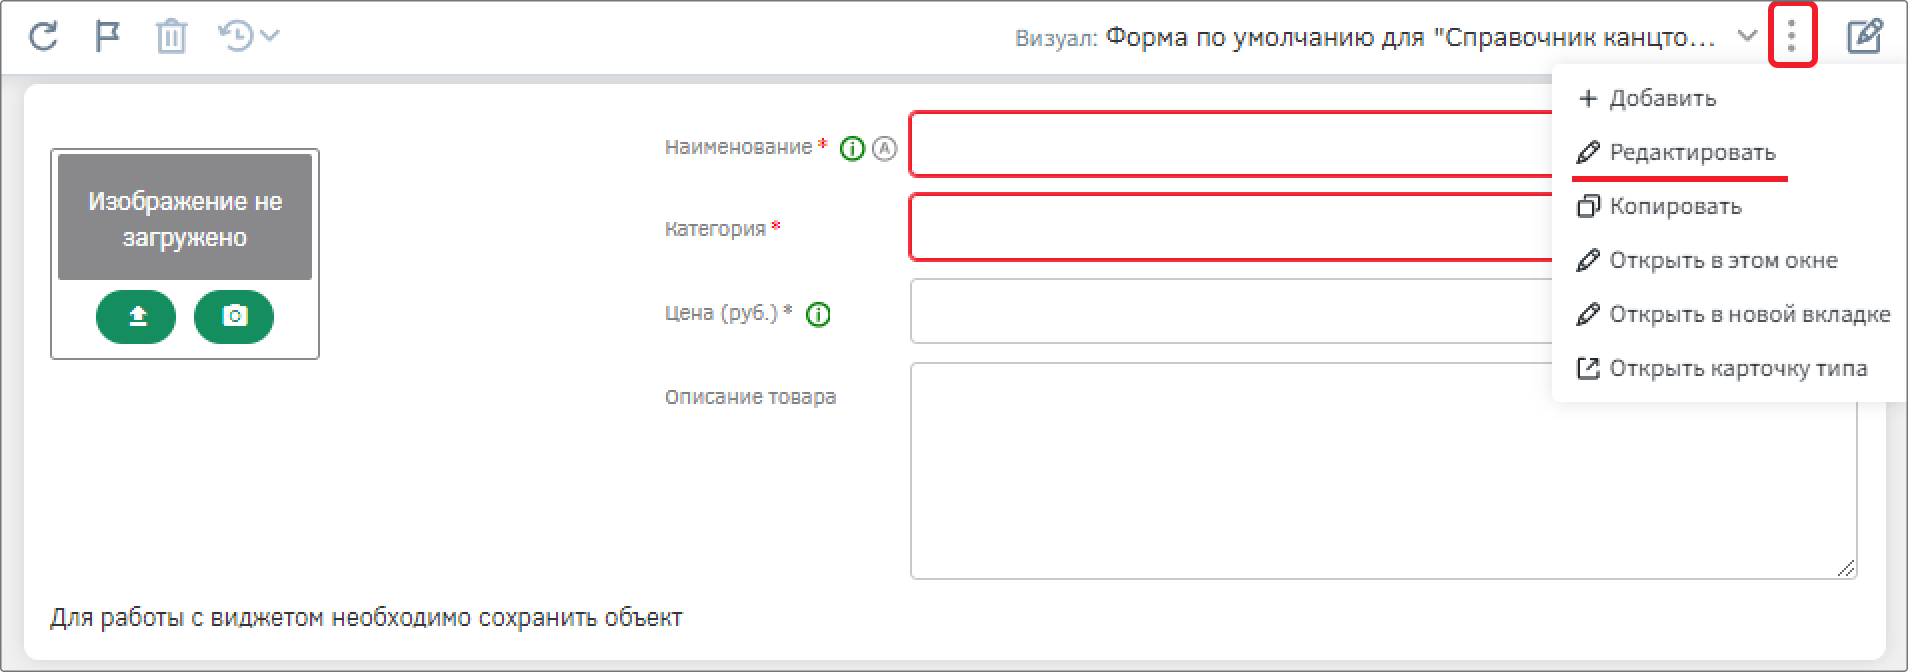
Task: Open the history clock icon
Action: click(x=236, y=36)
